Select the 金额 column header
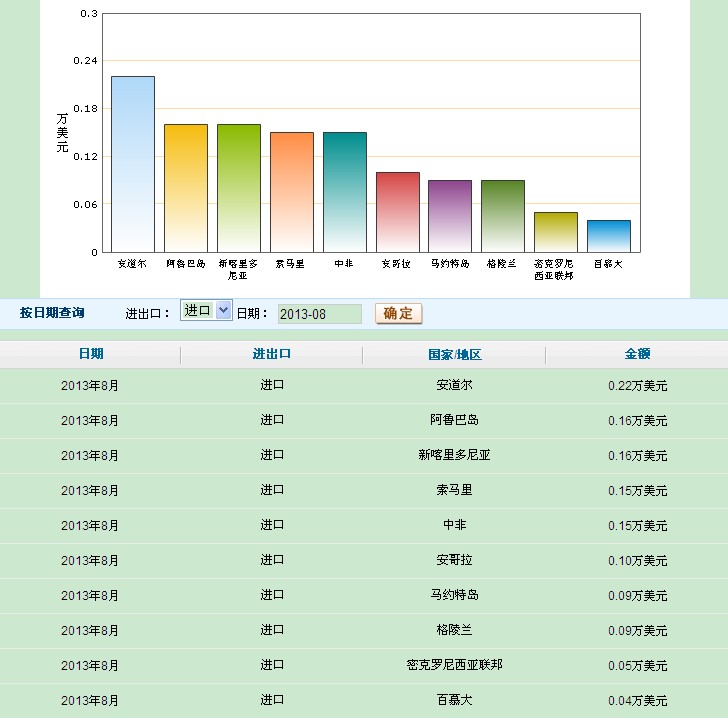Screen dimensions: 728x718 [x=637, y=354]
